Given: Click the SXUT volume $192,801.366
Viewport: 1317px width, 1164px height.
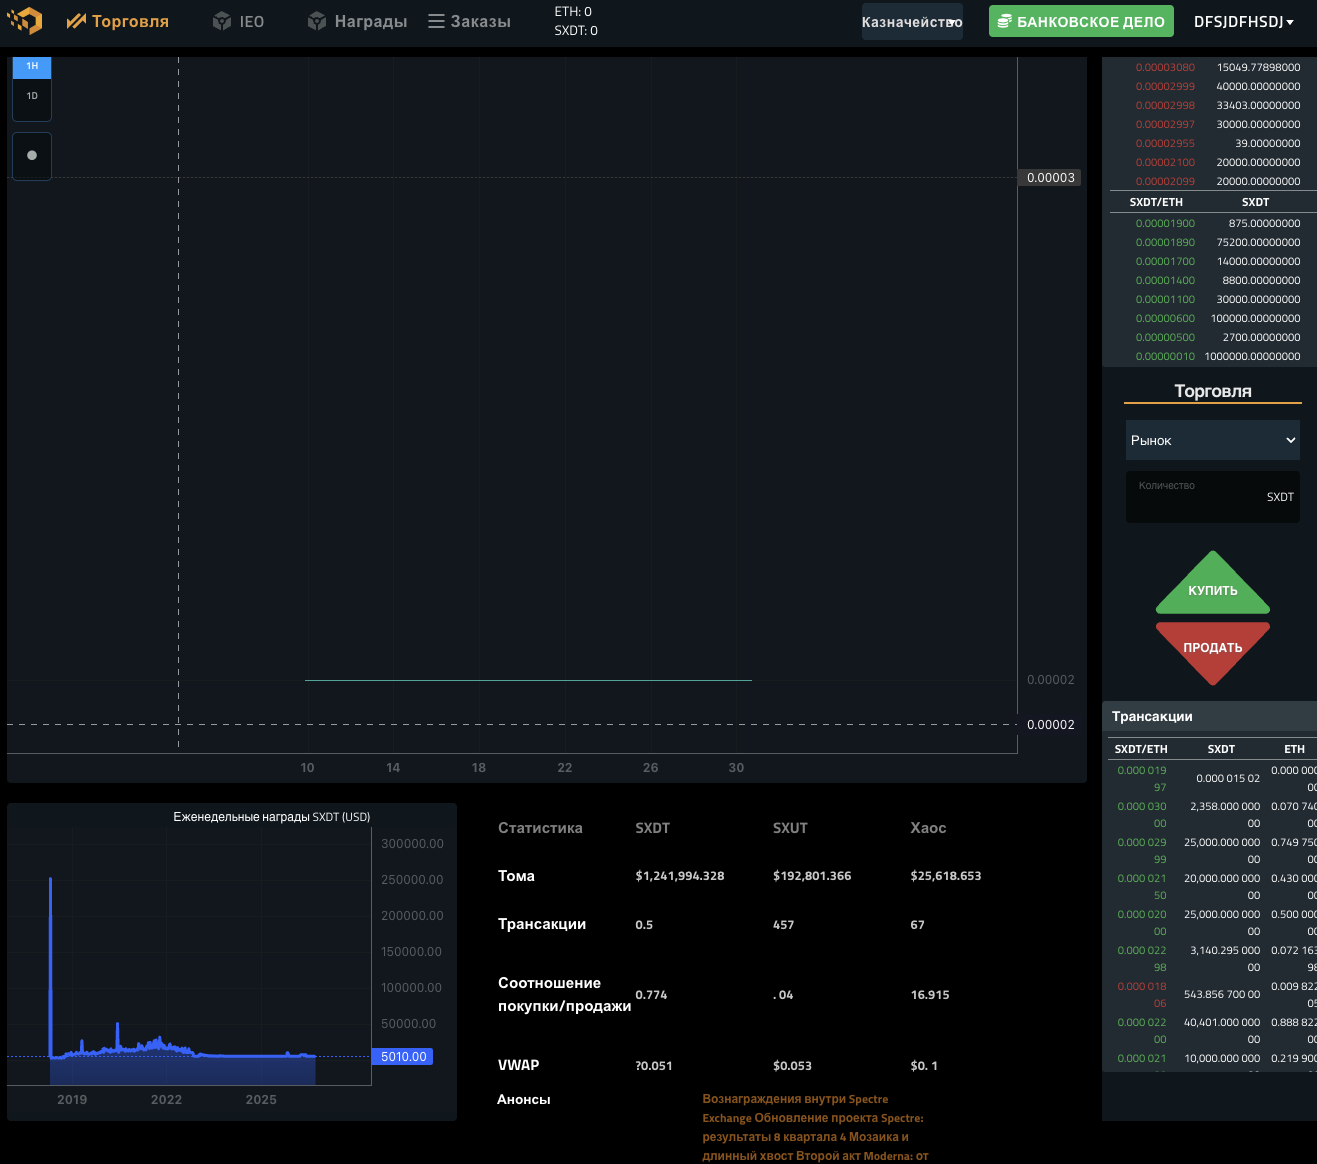Looking at the screenshot, I should tap(812, 876).
